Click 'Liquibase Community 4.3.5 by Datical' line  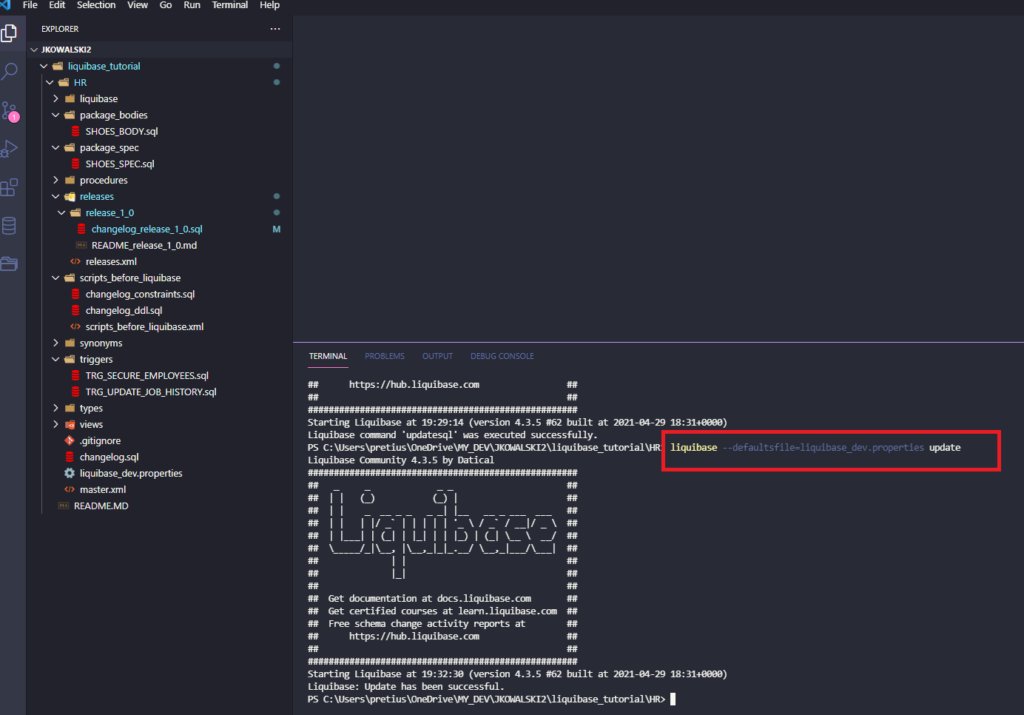400,460
